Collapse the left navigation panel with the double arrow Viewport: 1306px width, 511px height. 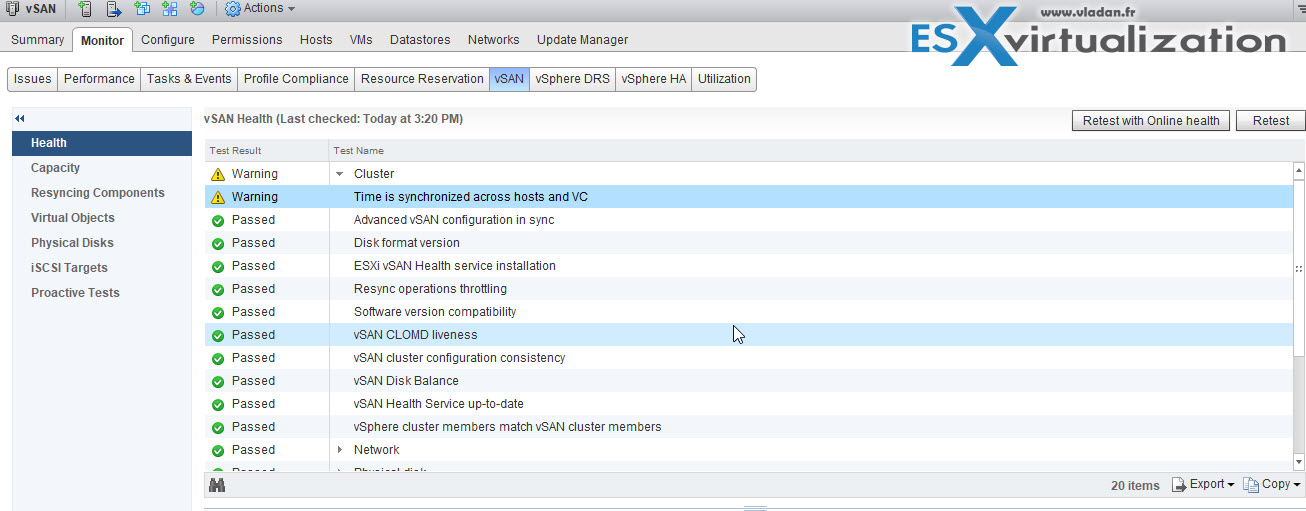20,119
